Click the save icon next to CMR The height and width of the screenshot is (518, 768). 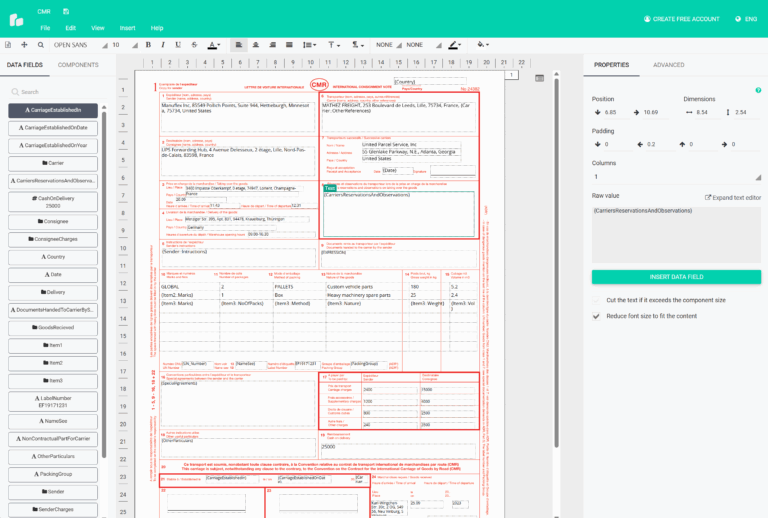pyautogui.click(x=66, y=11)
